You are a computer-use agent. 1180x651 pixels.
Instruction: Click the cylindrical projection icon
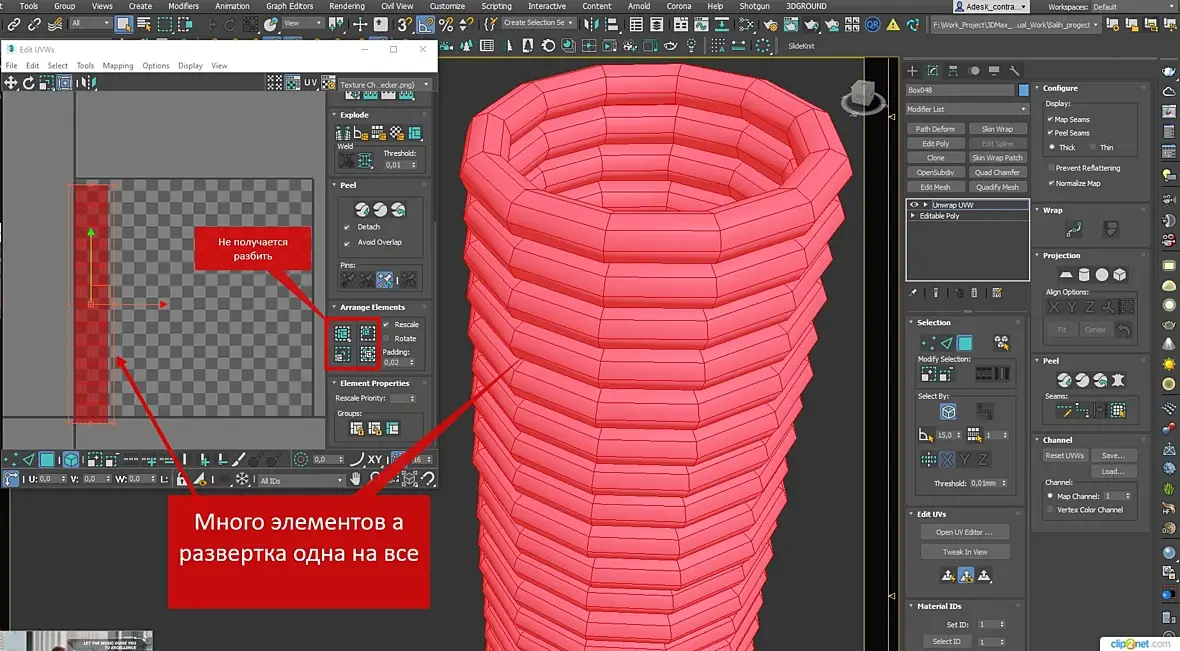point(1084,274)
